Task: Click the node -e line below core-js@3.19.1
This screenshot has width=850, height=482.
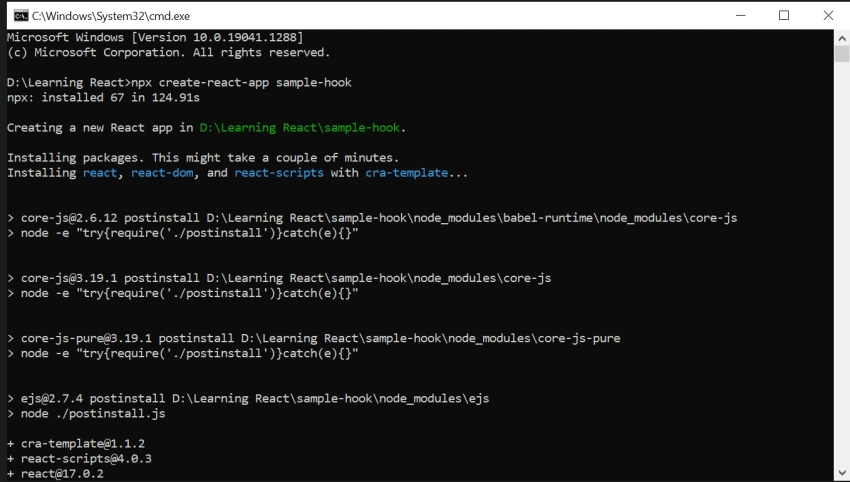Action: pyautogui.click(x=183, y=293)
